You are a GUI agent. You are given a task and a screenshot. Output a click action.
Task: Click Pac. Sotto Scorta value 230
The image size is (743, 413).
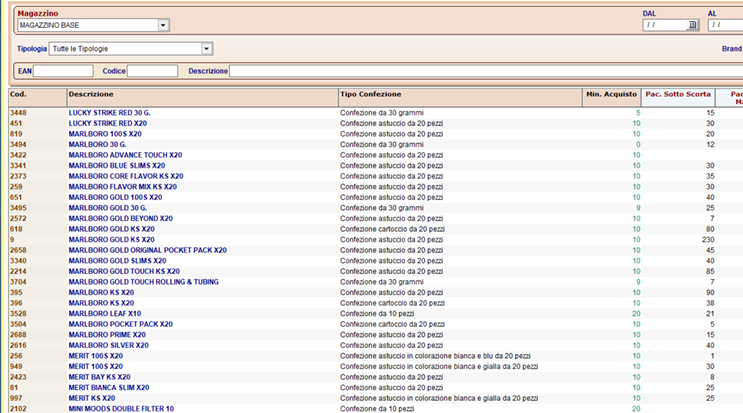pyautogui.click(x=708, y=240)
